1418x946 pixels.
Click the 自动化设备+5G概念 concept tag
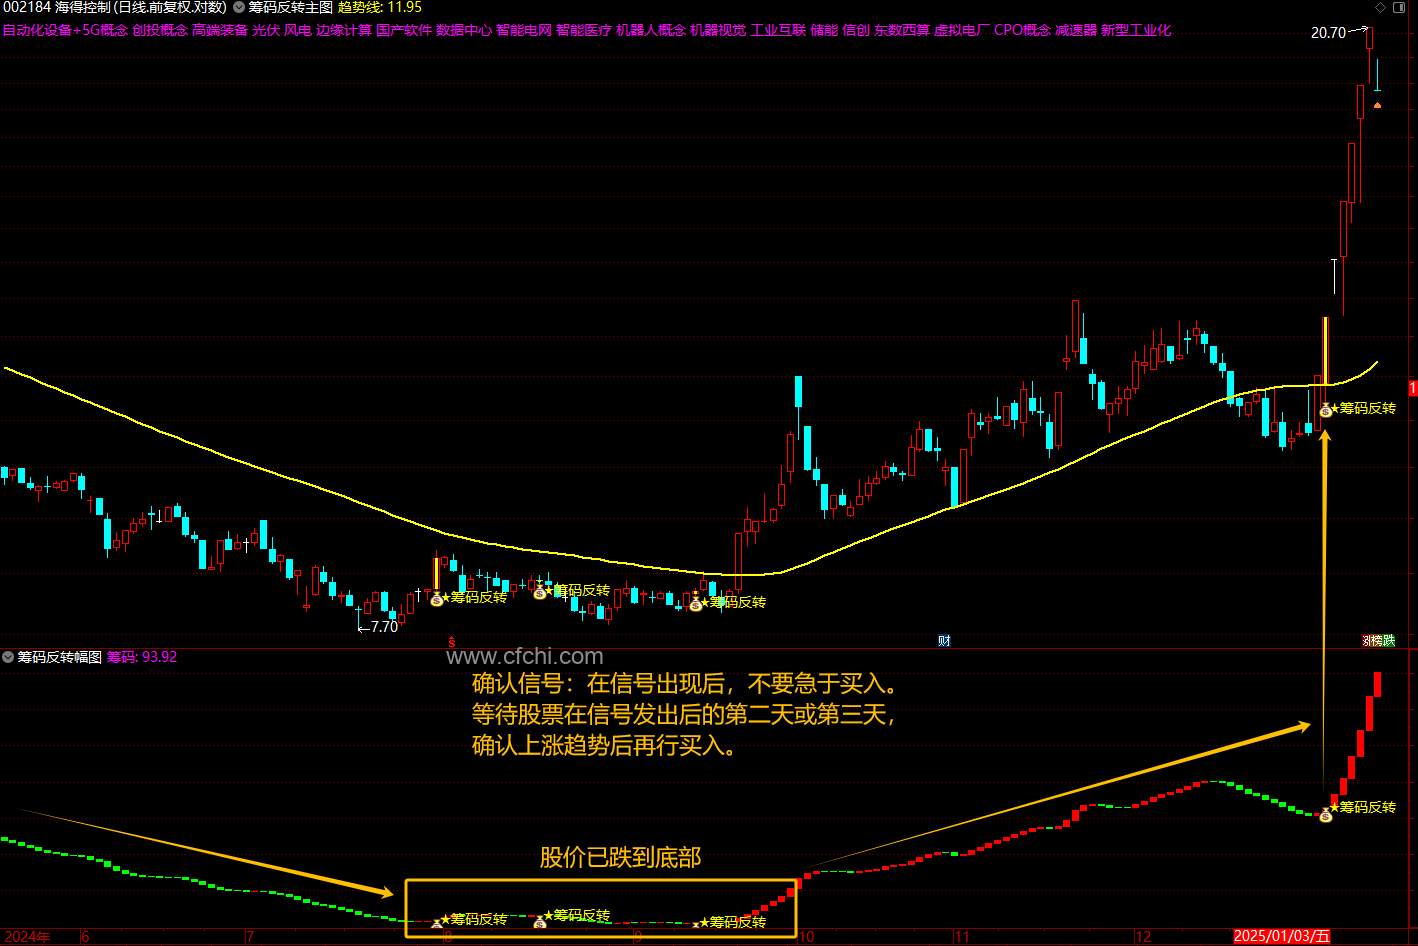65,30
